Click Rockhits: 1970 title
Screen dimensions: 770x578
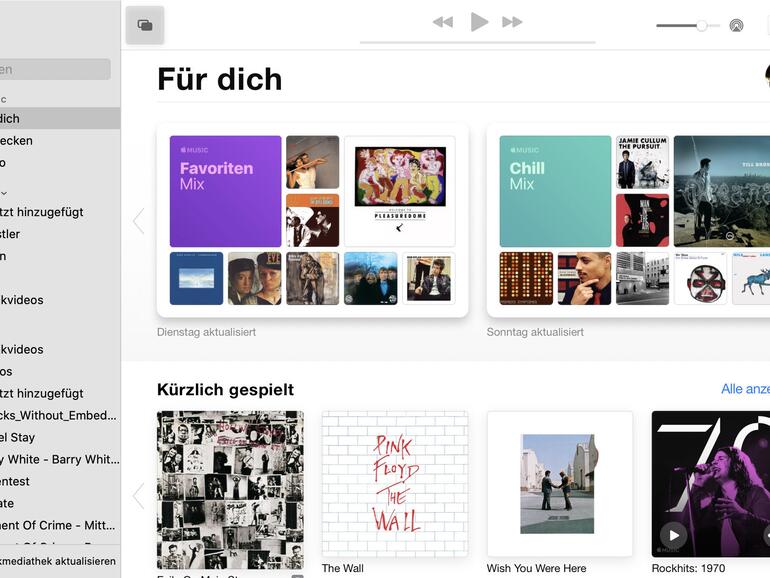click(x=688, y=568)
